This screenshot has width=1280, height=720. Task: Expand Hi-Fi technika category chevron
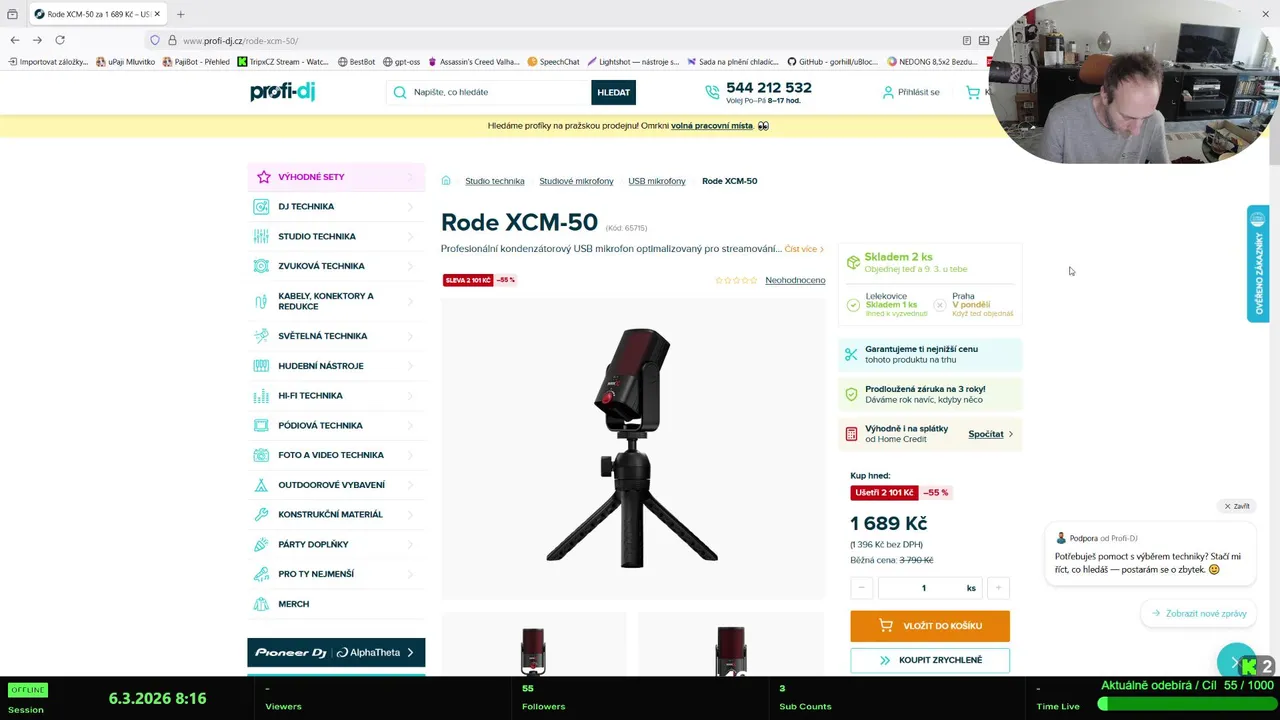(410, 396)
